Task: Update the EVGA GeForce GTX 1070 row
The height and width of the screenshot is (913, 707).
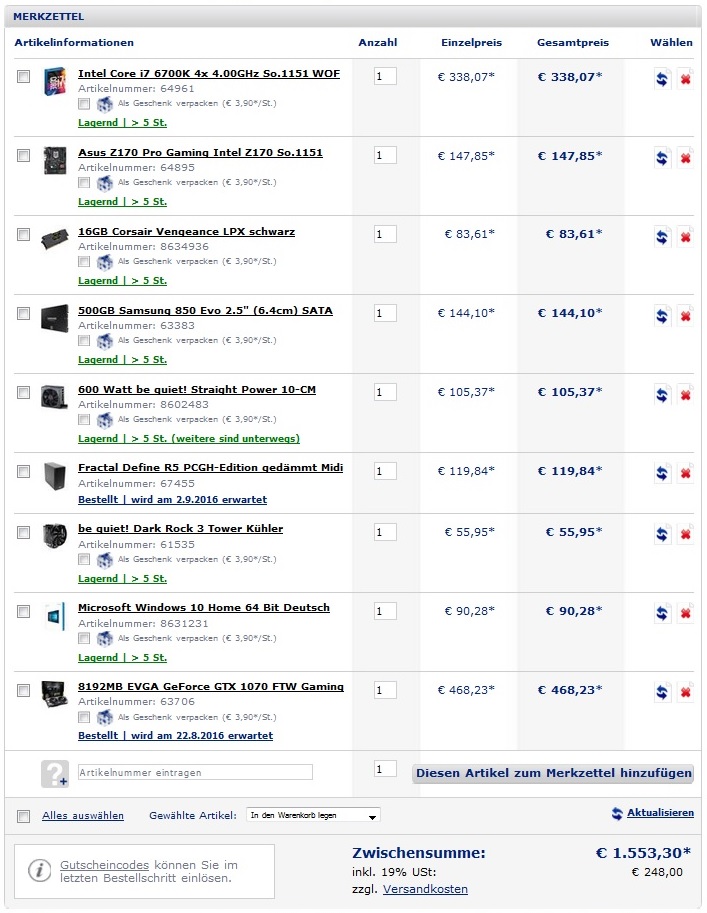Action: point(662,692)
